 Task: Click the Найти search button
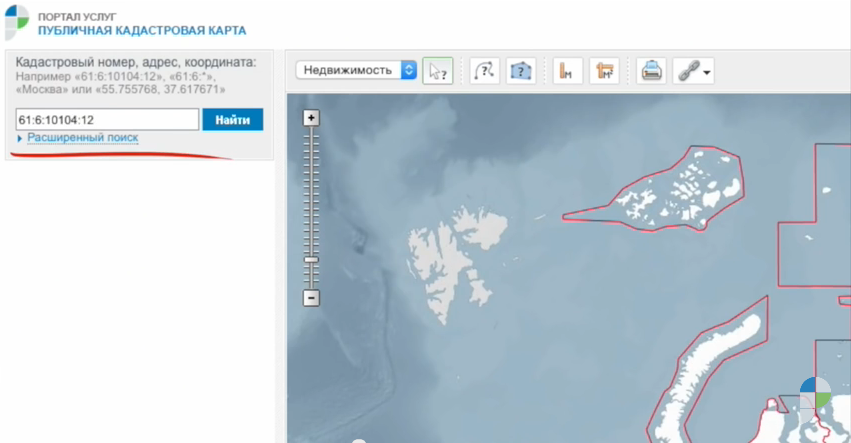tap(232, 120)
